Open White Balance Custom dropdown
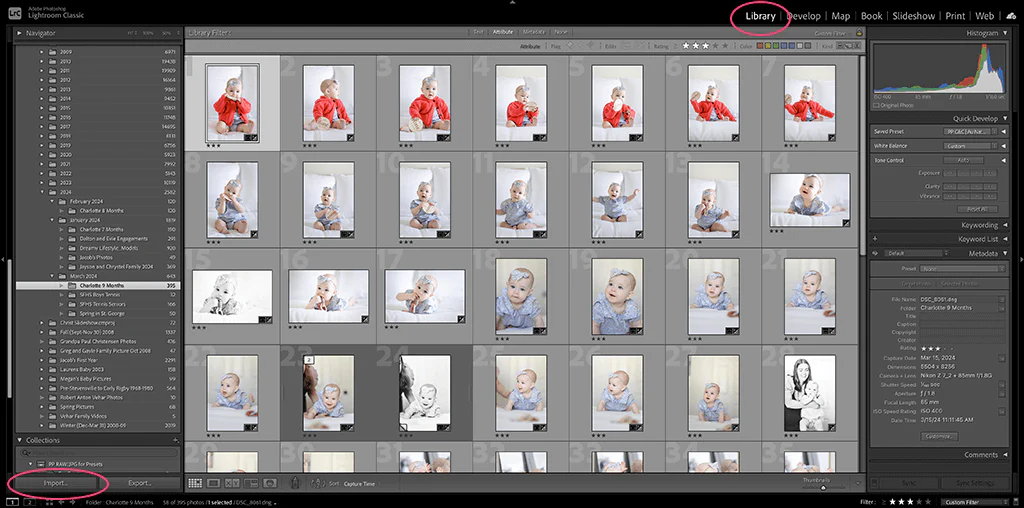 tap(968, 146)
